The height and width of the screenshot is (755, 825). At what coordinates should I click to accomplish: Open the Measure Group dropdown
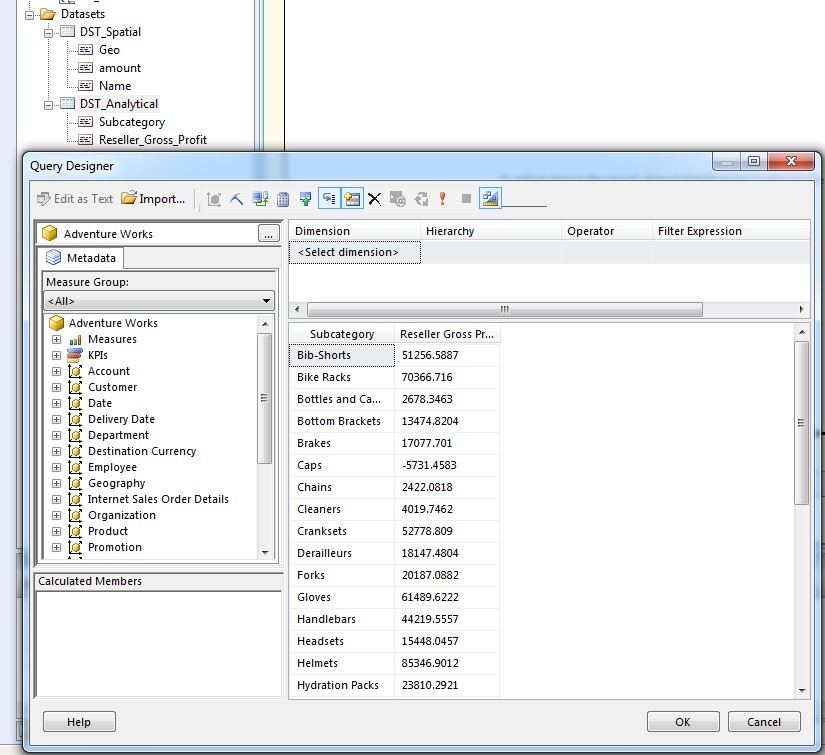[158, 301]
